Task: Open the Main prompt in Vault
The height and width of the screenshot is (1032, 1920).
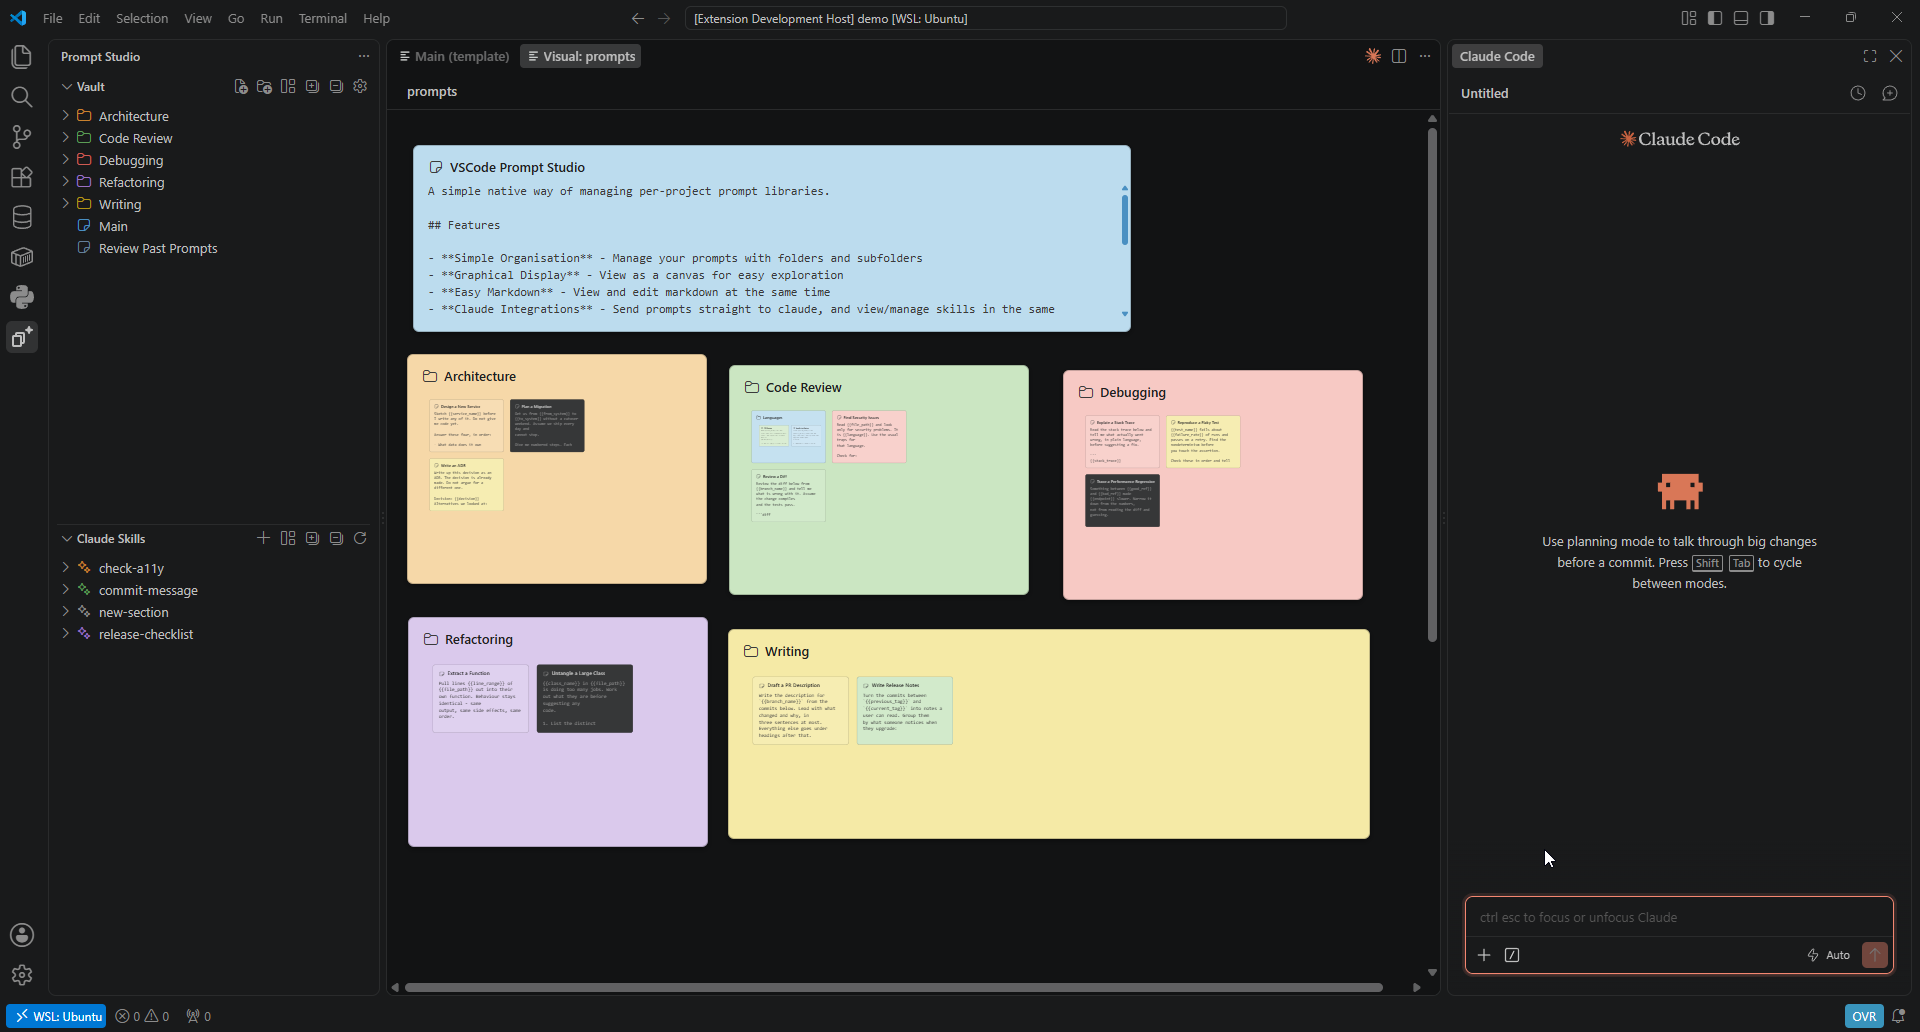Action: (x=113, y=226)
